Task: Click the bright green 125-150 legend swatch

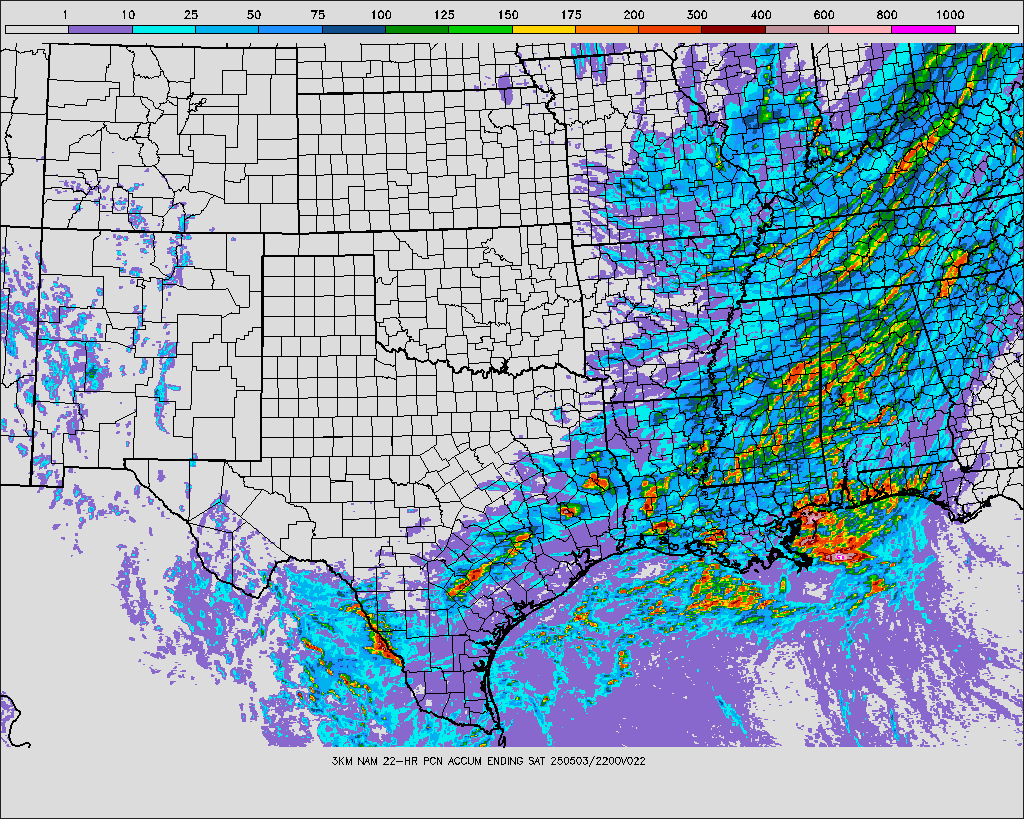Action: pyautogui.click(x=481, y=29)
